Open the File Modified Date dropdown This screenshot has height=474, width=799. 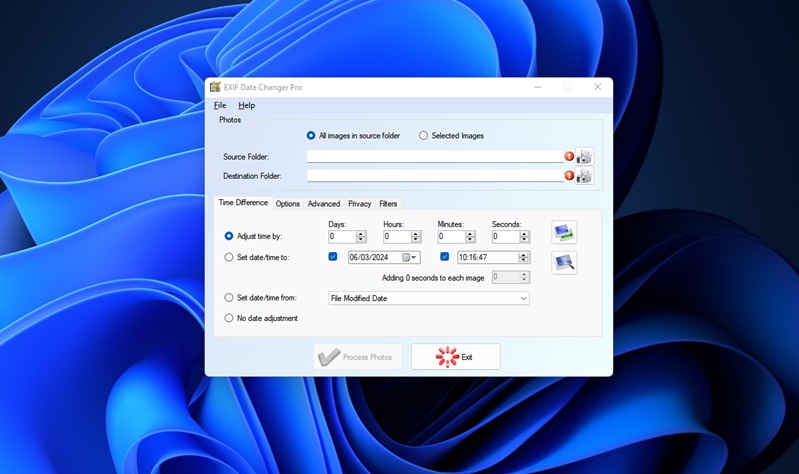[x=429, y=298]
